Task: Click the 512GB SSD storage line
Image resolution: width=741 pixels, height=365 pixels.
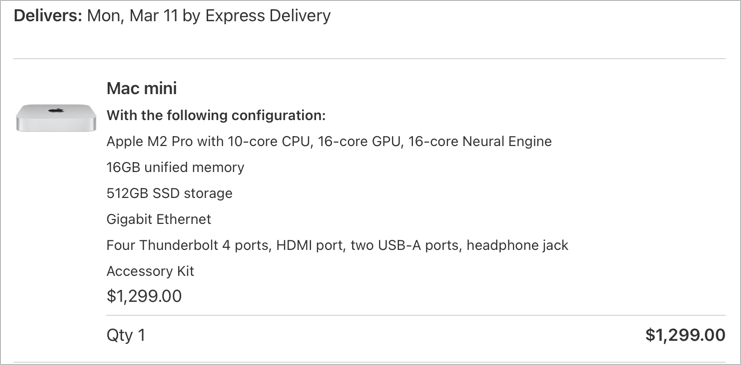Action: (170, 193)
